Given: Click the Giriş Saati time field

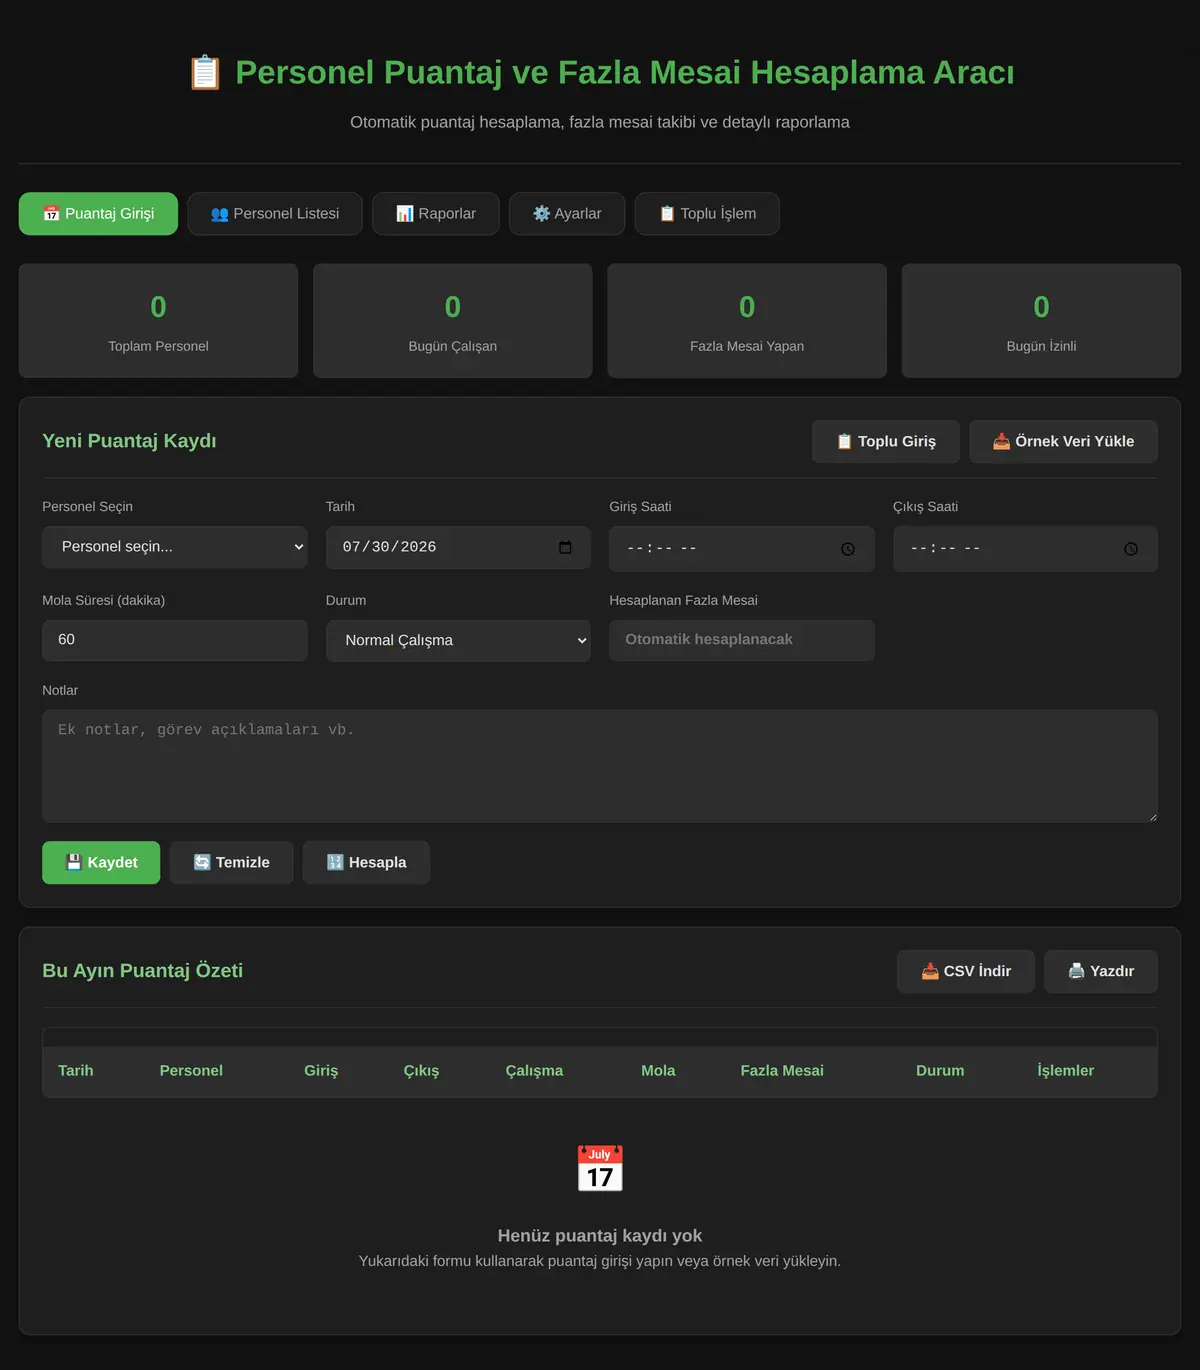Looking at the screenshot, I should (742, 549).
